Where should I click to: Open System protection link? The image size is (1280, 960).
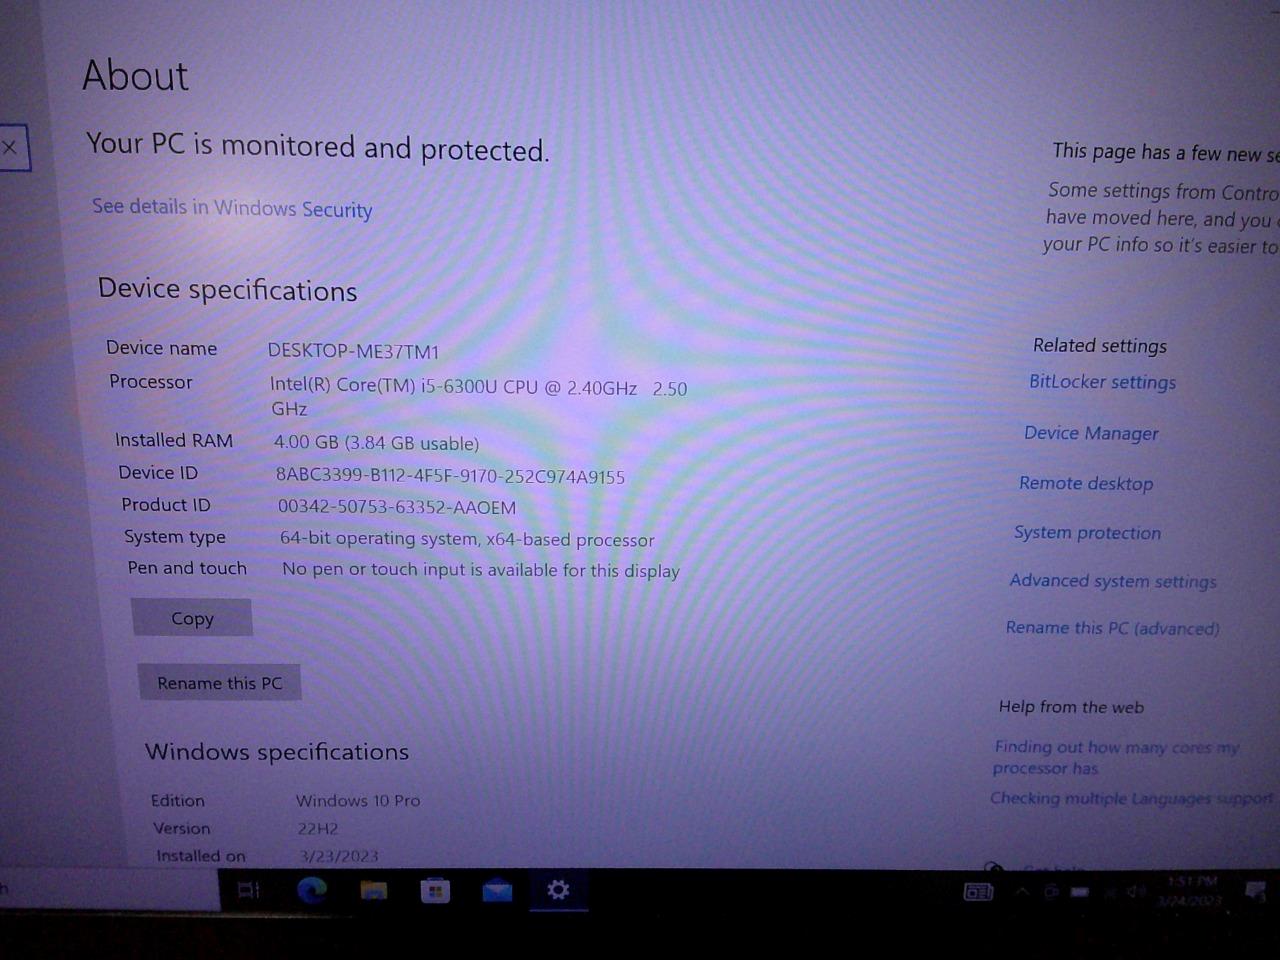(1087, 532)
